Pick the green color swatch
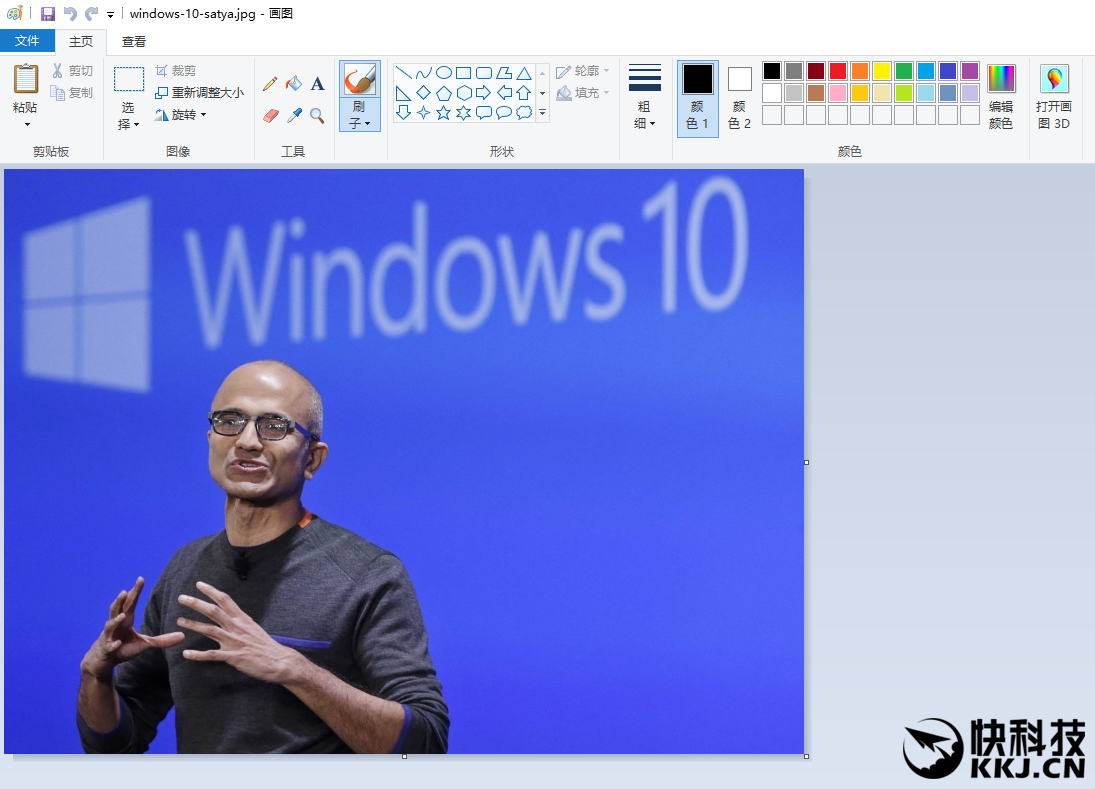The height and width of the screenshot is (789, 1095). pos(904,71)
